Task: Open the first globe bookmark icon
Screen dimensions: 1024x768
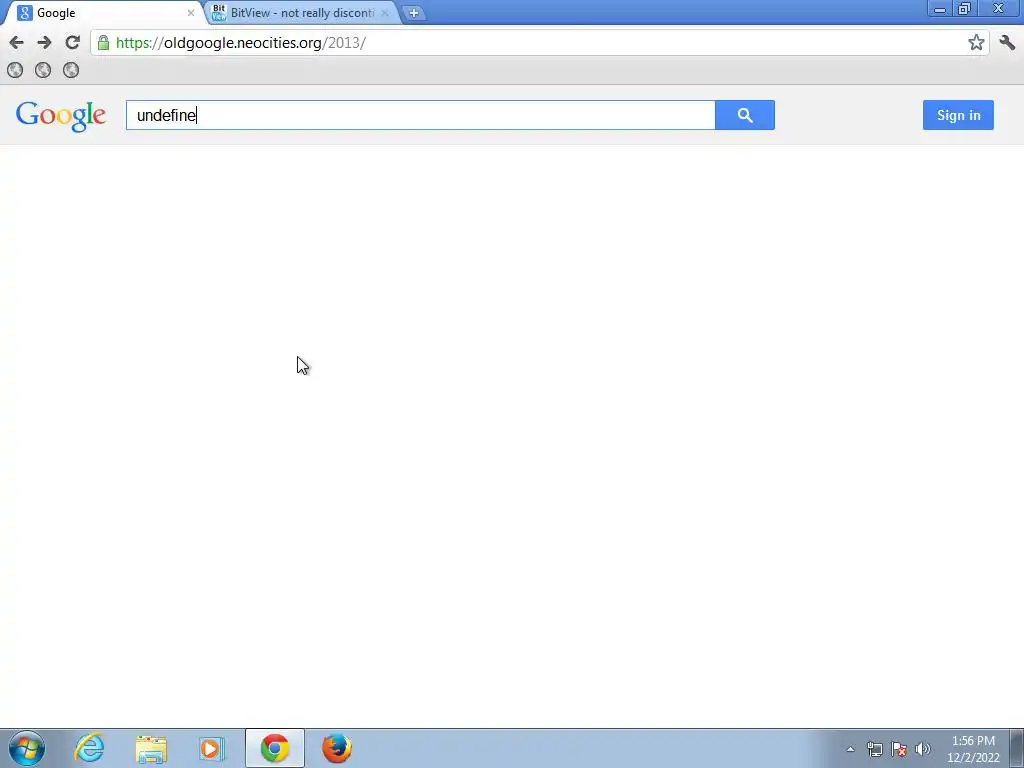Action: pos(15,70)
